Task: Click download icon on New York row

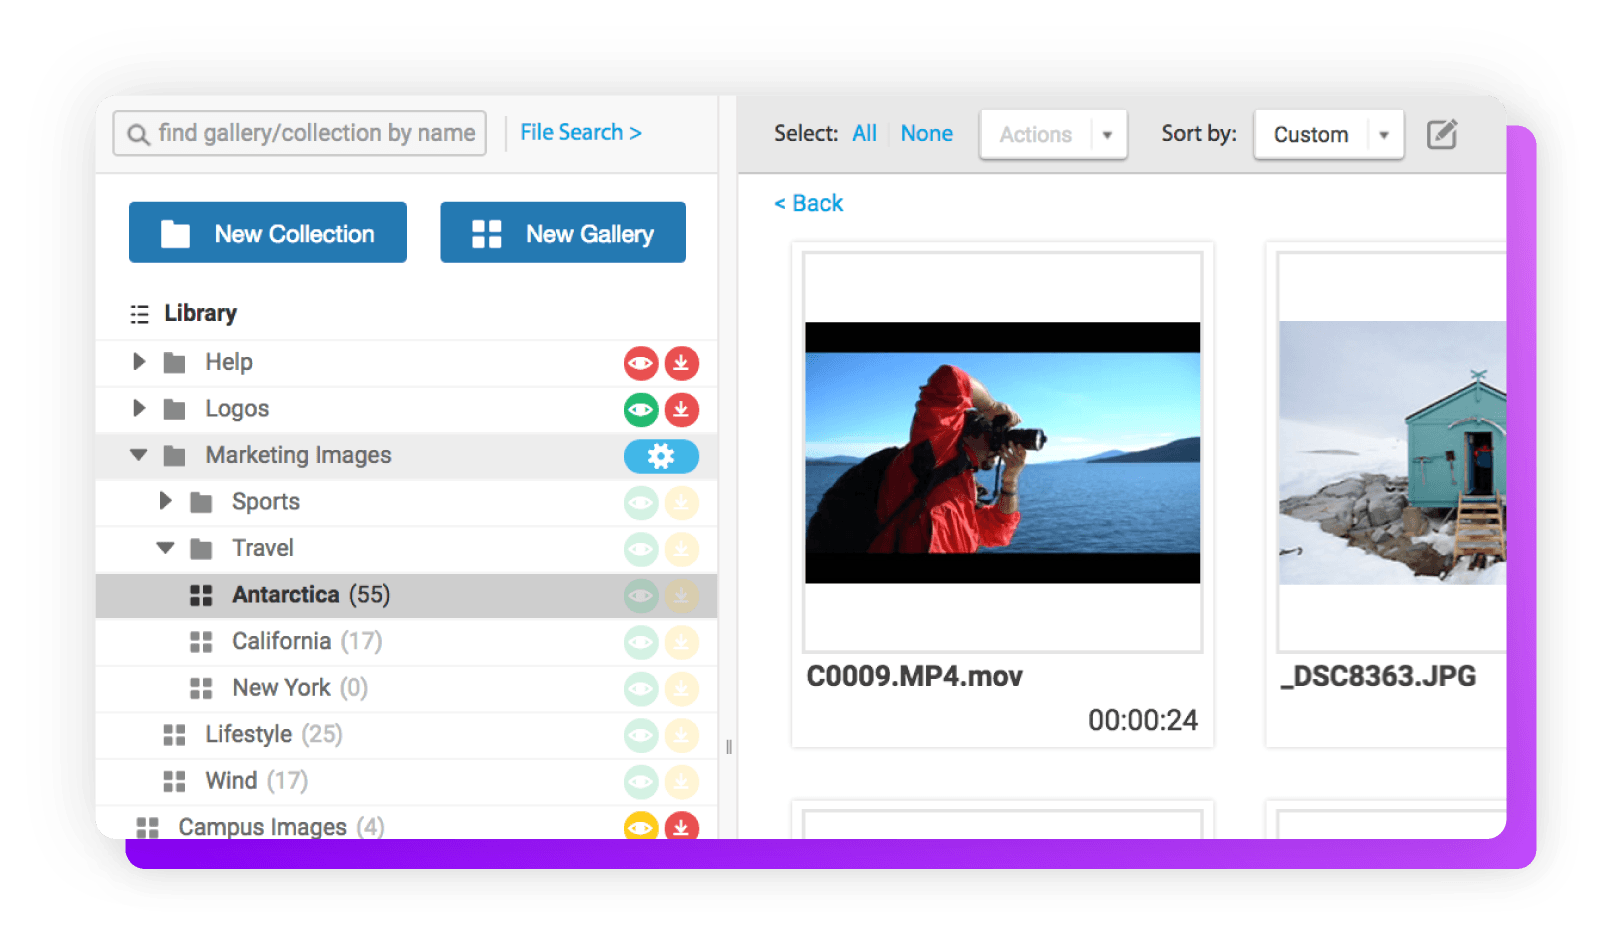Action: coord(682,689)
